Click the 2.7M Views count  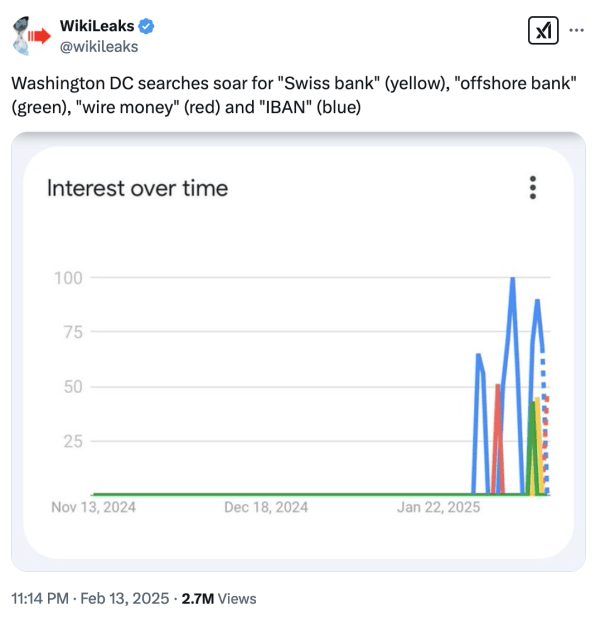pos(219,598)
